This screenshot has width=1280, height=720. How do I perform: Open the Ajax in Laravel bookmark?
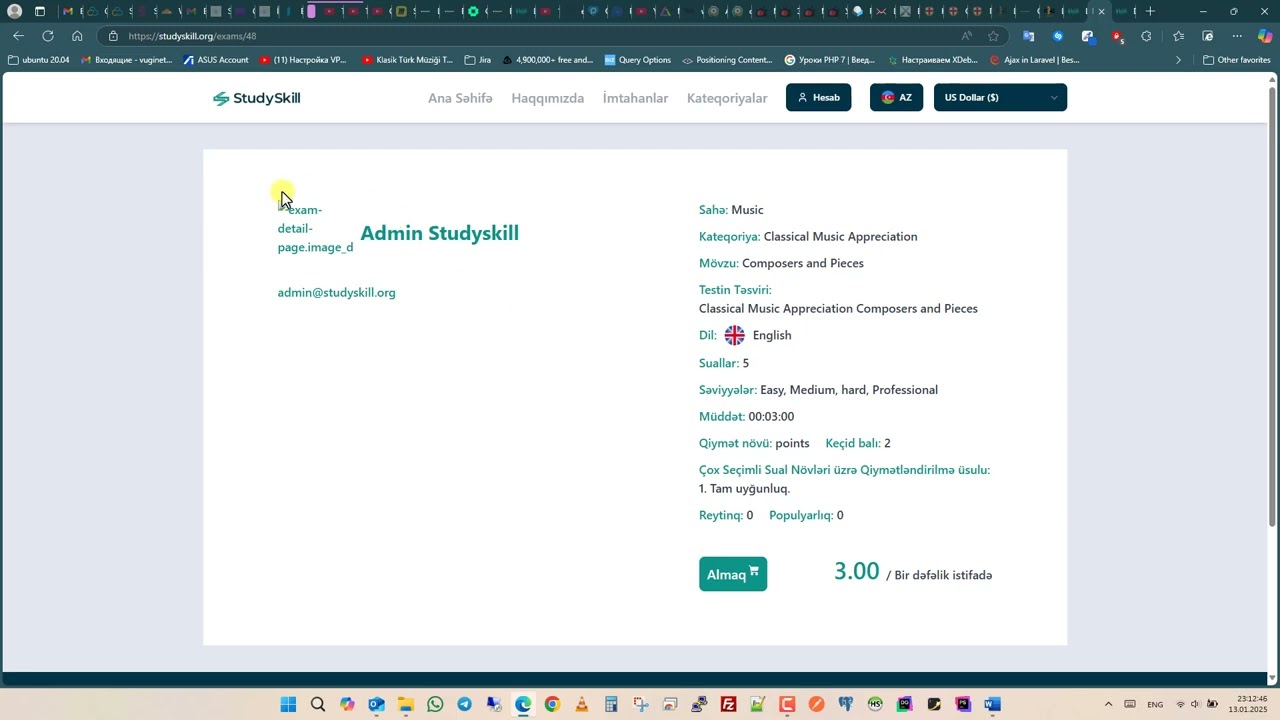[1034, 60]
